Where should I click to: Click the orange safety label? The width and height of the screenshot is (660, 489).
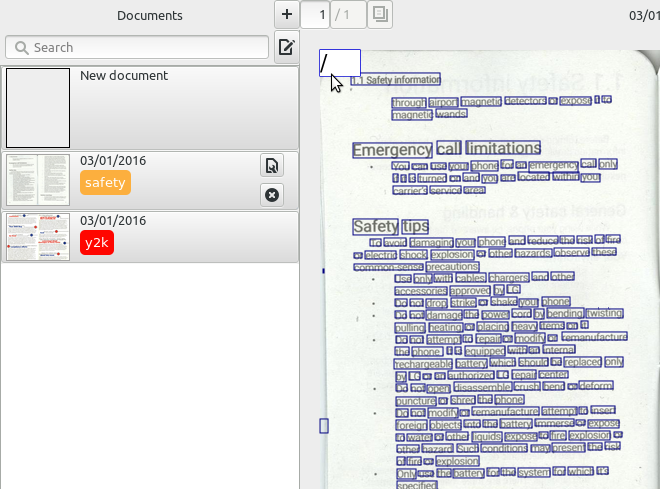tap(105, 183)
